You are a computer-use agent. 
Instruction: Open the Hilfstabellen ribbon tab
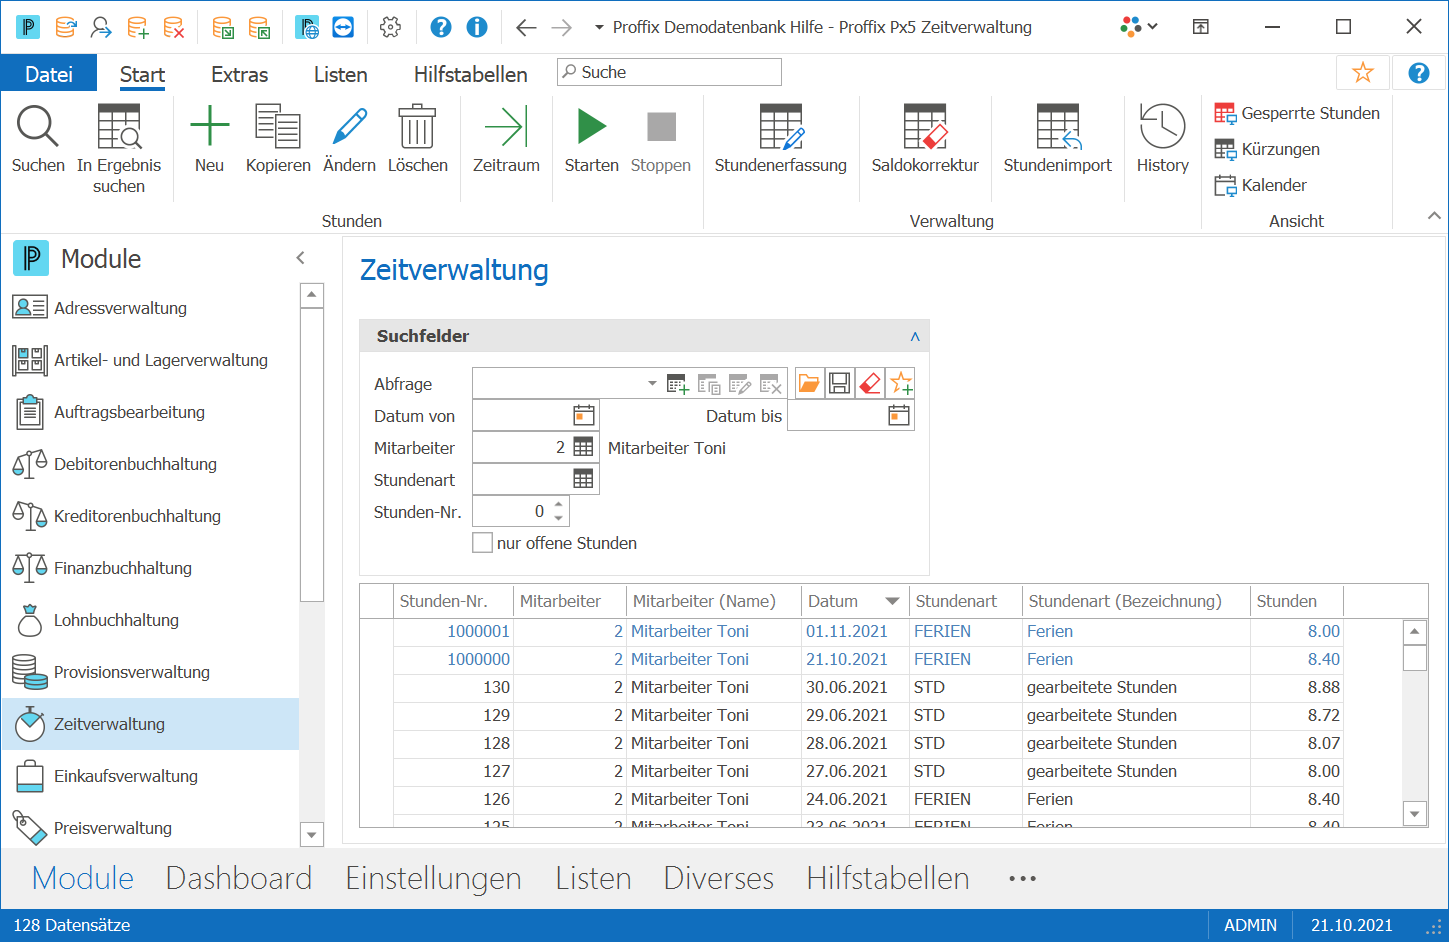(x=470, y=74)
